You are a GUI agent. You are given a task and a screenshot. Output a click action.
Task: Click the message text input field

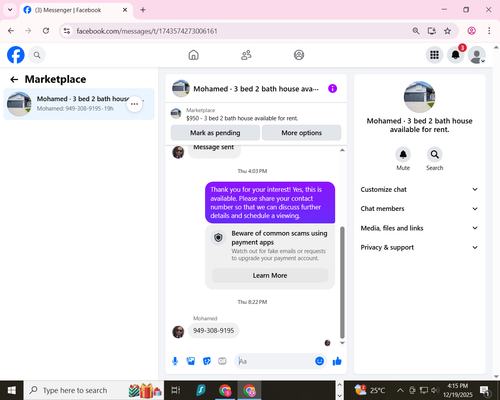274,361
